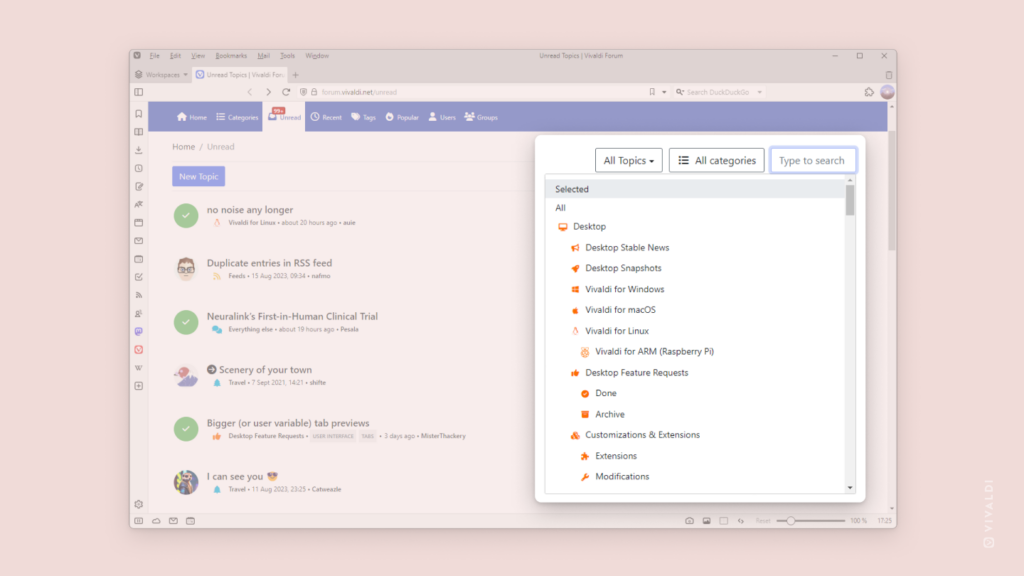The image size is (1024, 576).
Task: Open page actions code icon
Action: coord(741,521)
